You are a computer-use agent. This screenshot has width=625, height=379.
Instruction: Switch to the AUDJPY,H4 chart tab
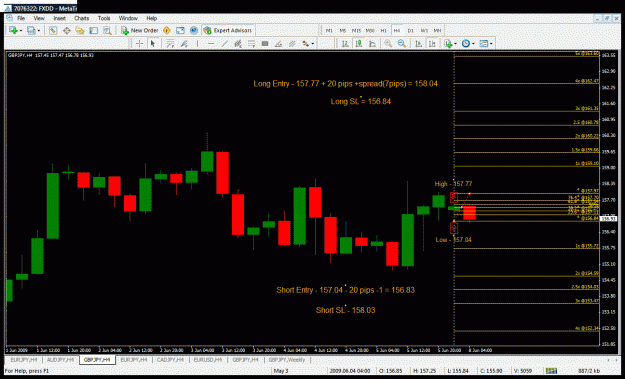pyautogui.click(x=61, y=360)
